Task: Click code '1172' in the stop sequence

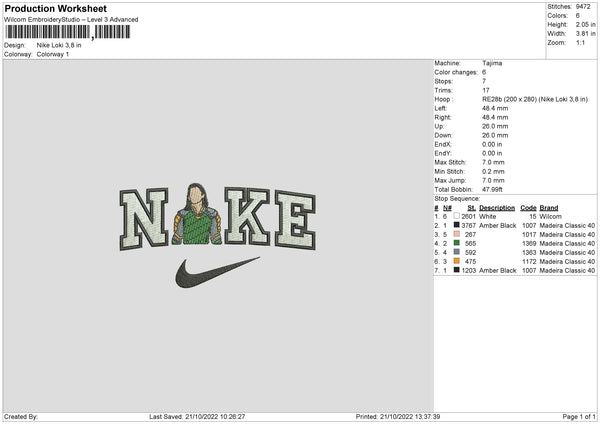Action: tap(529, 261)
